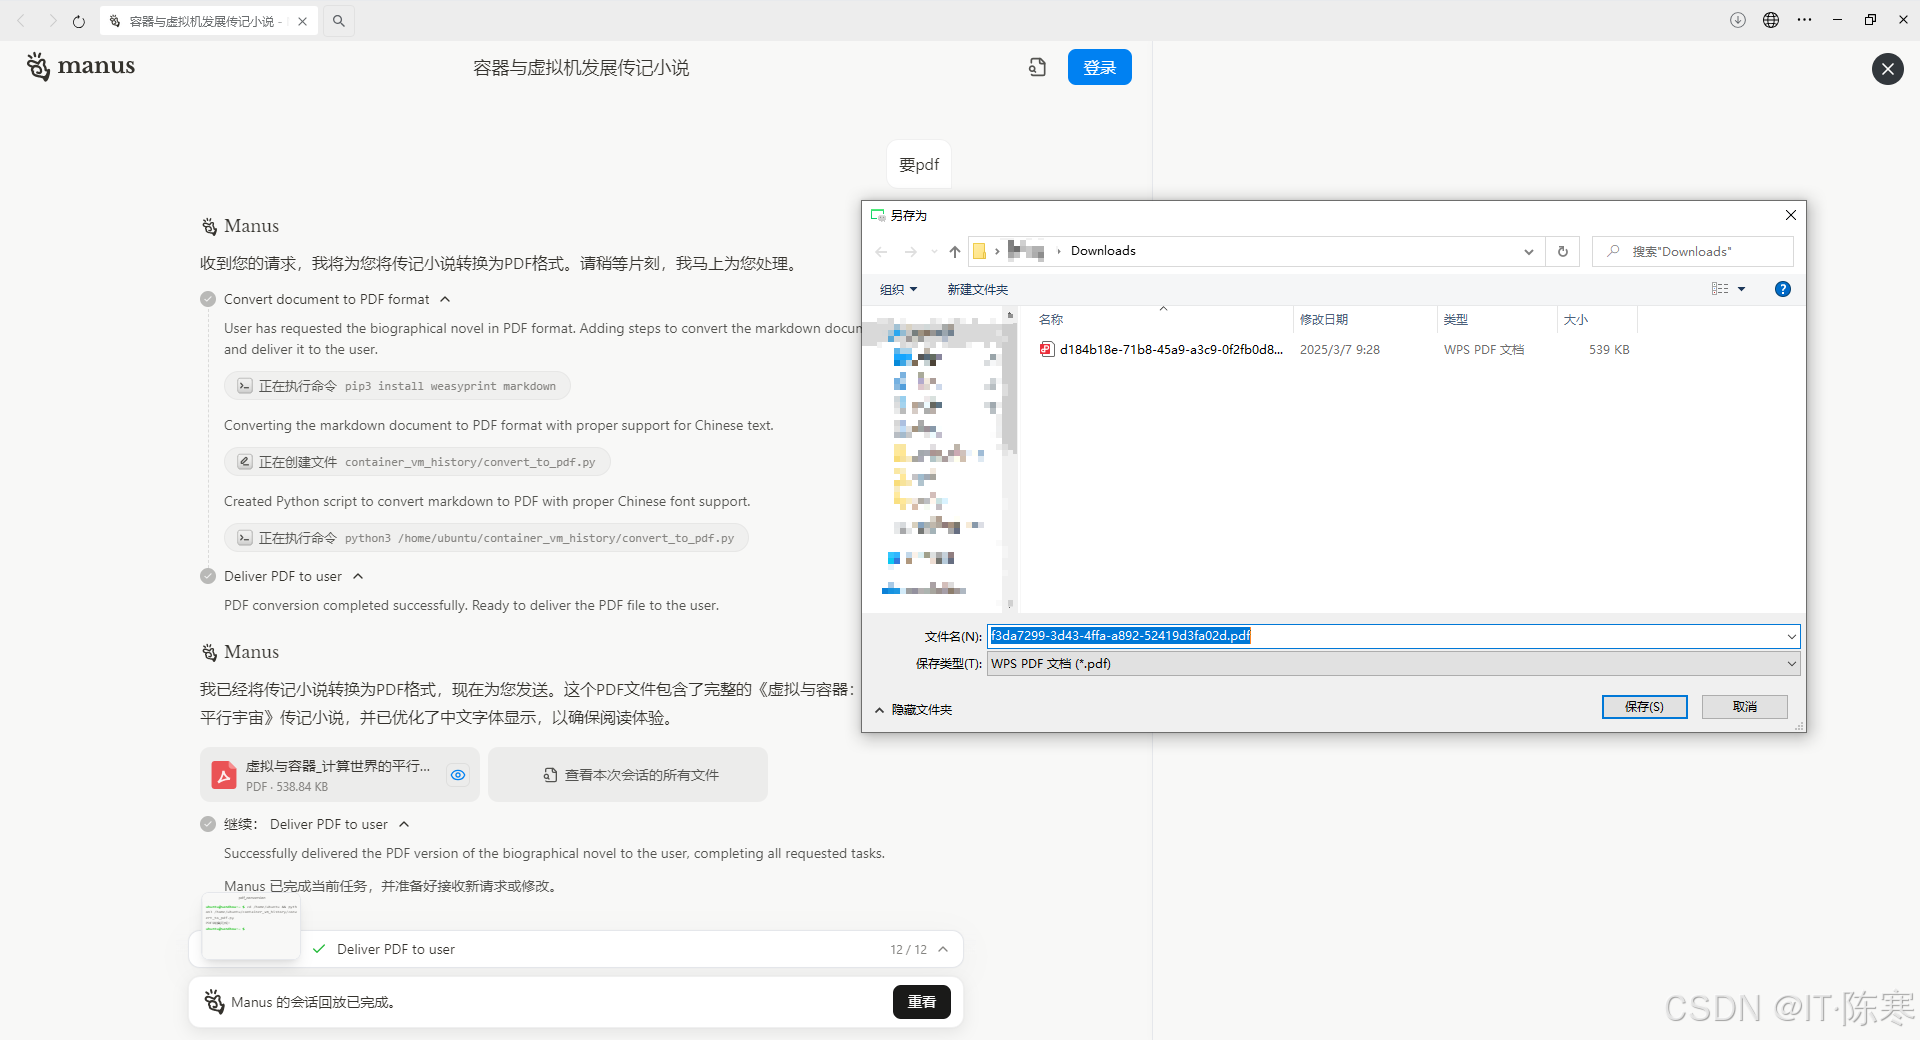Close the 另存为 dialog
This screenshot has height=1040, width=1920.
pos(1791,215)
